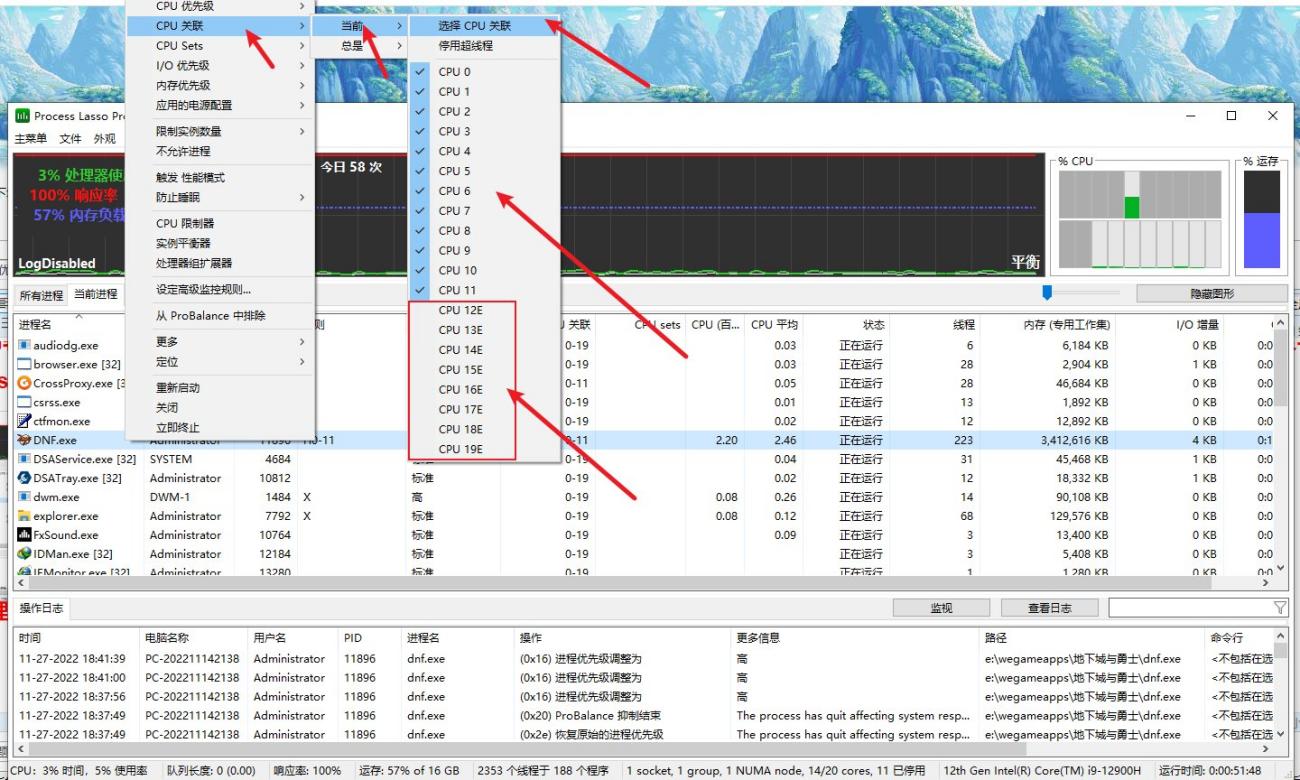Click the slider beside 隐藏图形
The height and width of the screenshot is (780, 1300).
1047,292
